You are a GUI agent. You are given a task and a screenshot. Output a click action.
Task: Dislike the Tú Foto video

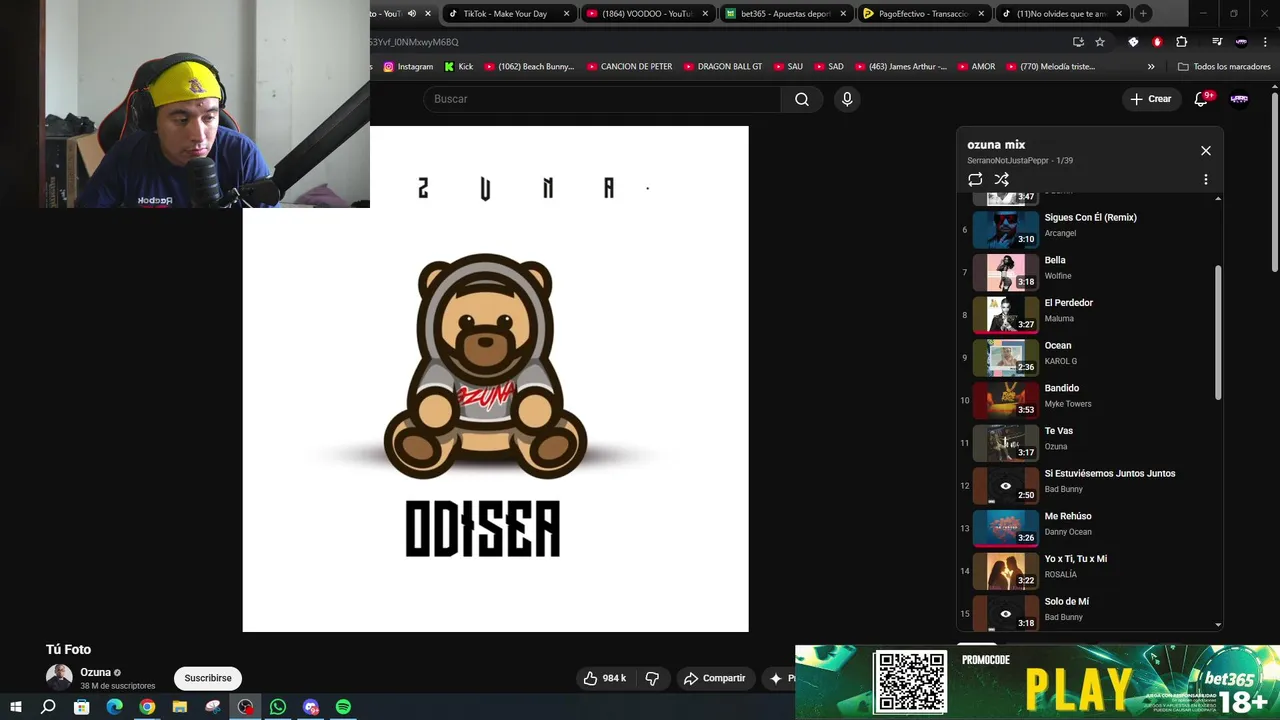652,678
